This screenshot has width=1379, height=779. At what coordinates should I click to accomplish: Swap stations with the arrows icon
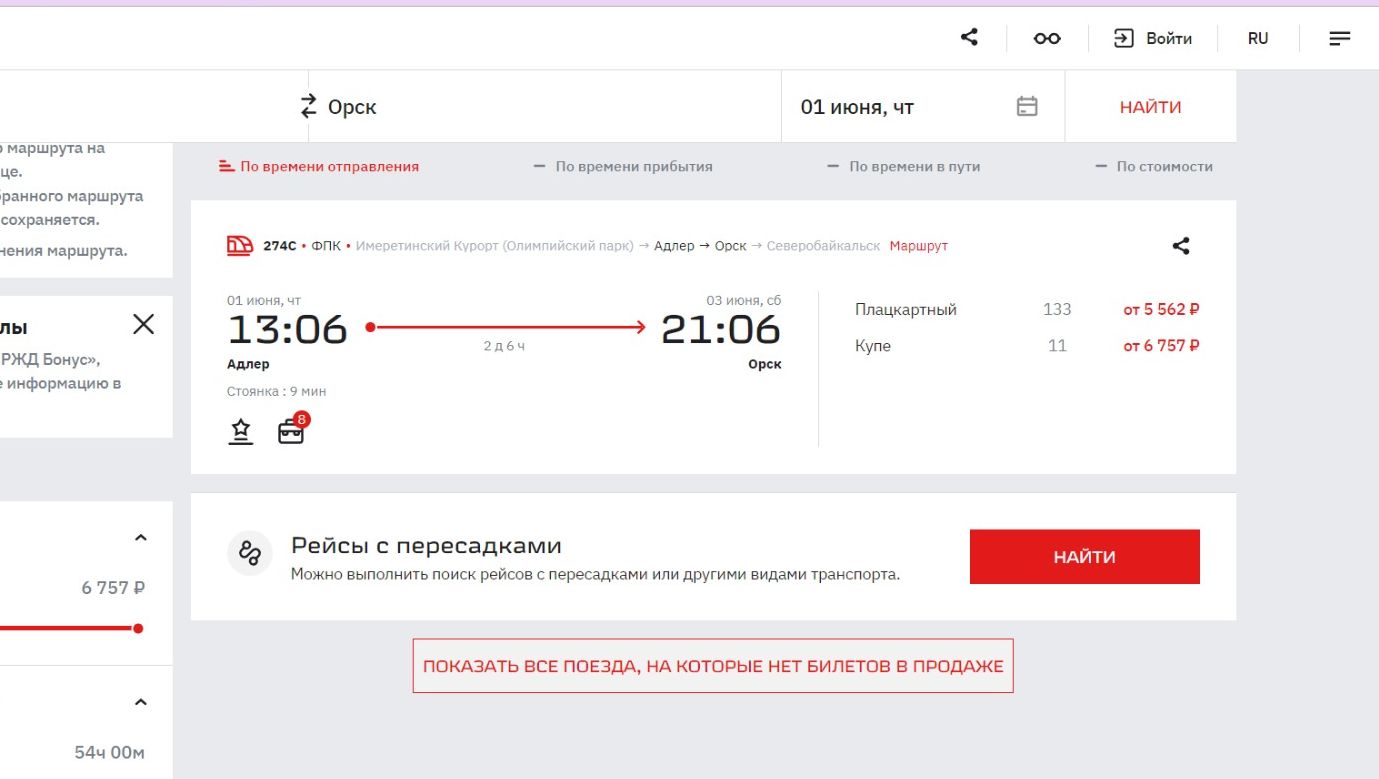(x=308, y=106)
